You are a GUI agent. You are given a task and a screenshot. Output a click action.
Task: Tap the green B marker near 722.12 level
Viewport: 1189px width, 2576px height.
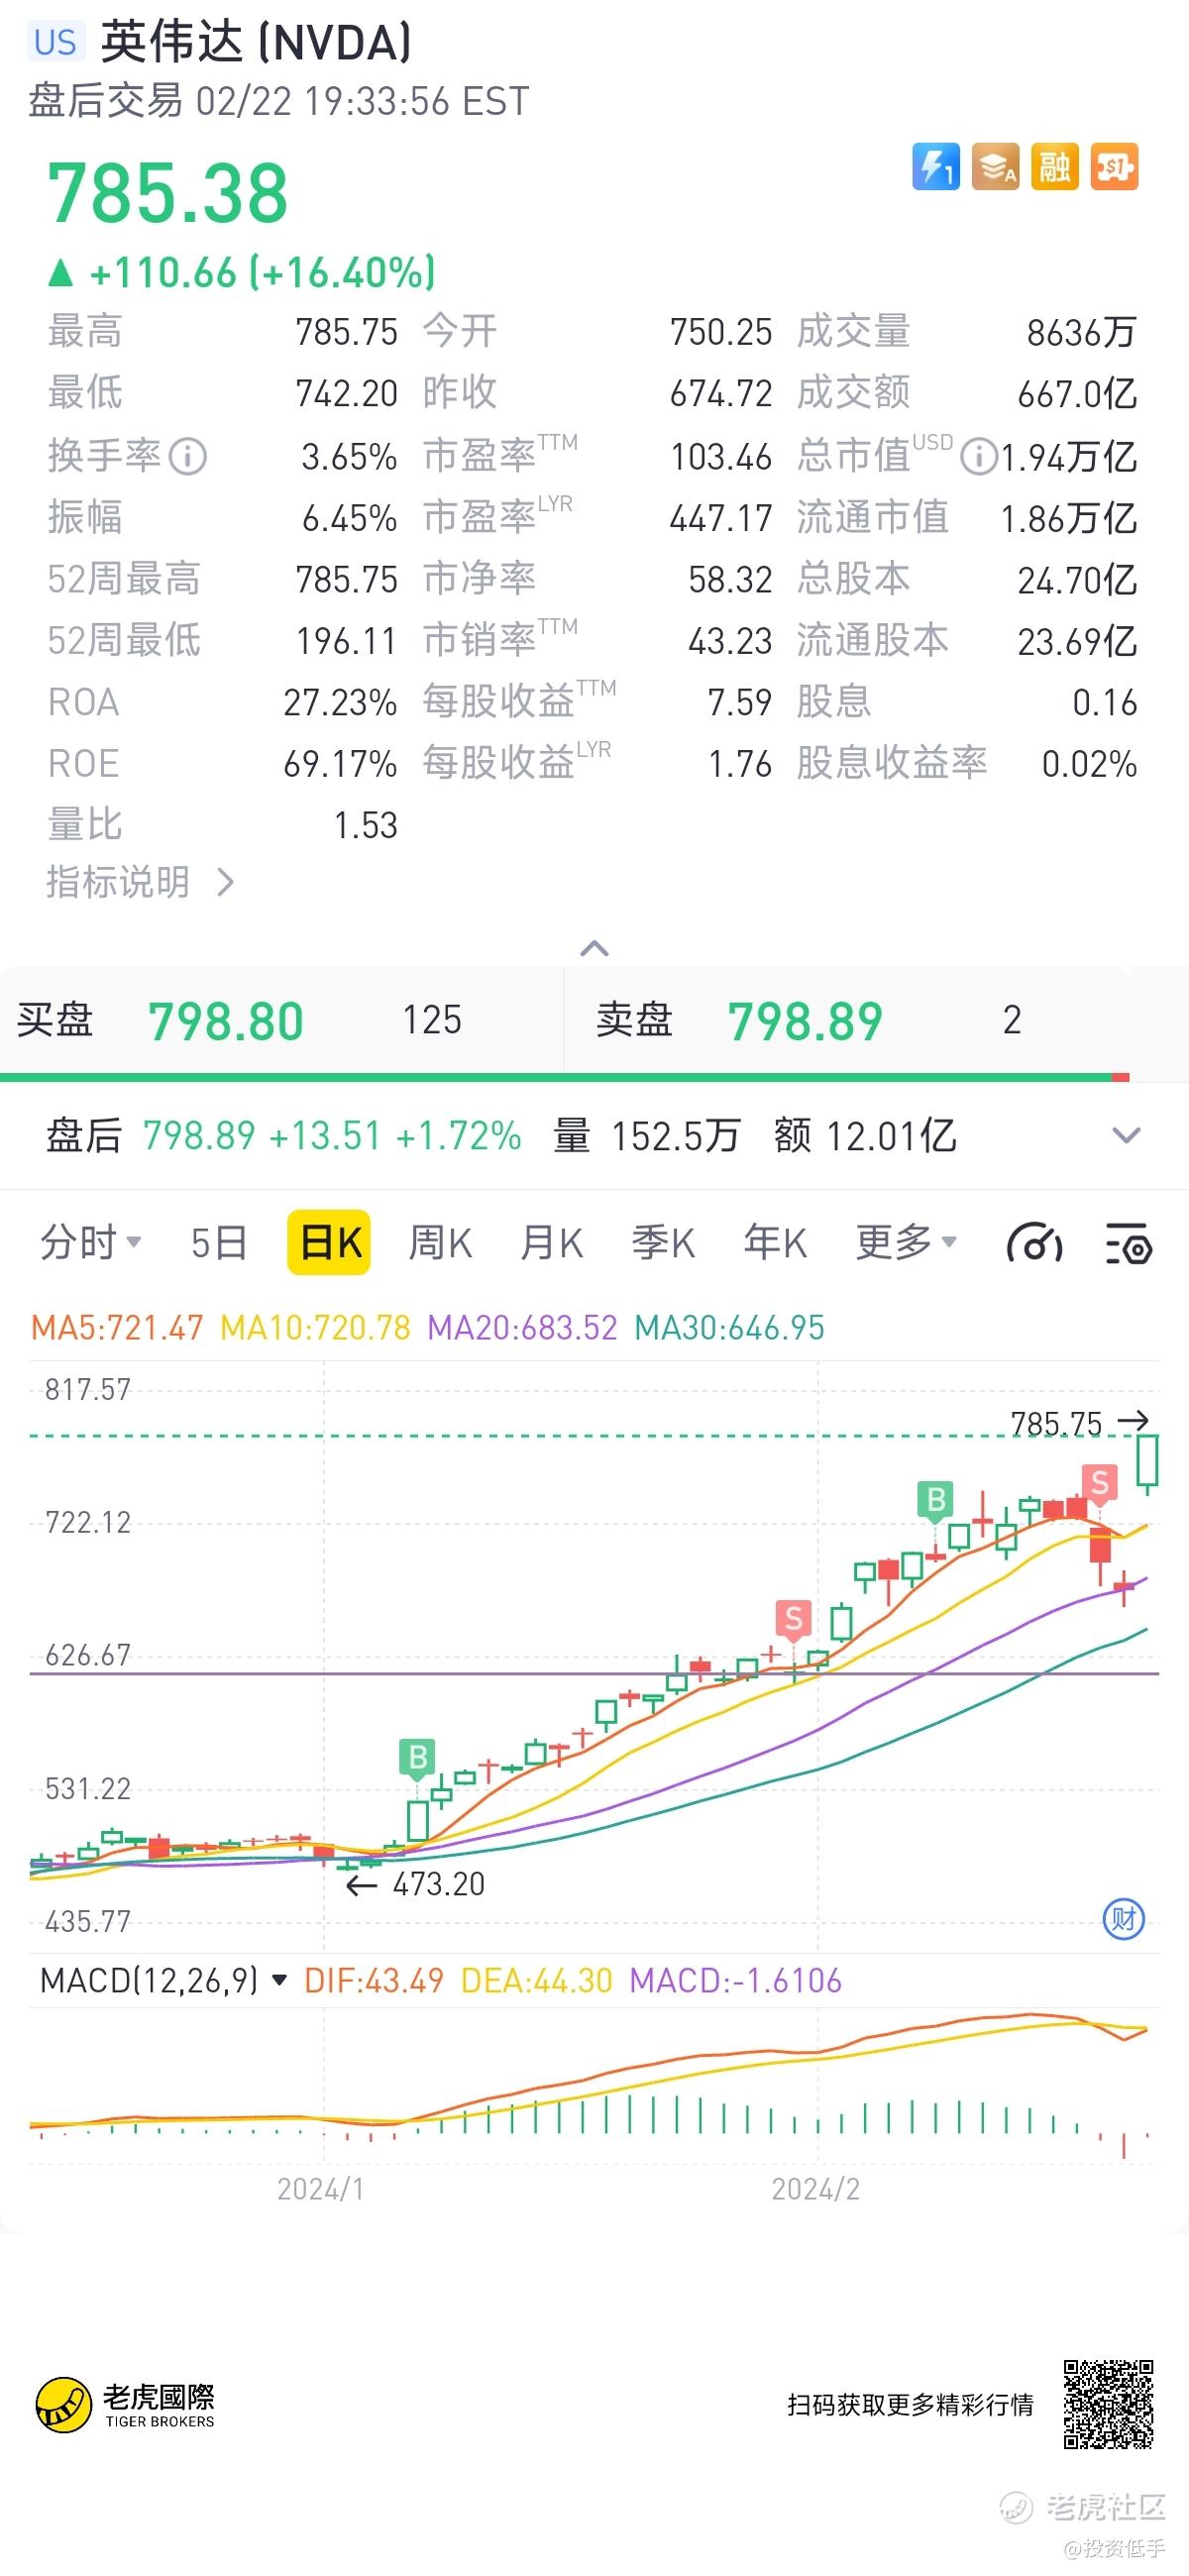936,1500
